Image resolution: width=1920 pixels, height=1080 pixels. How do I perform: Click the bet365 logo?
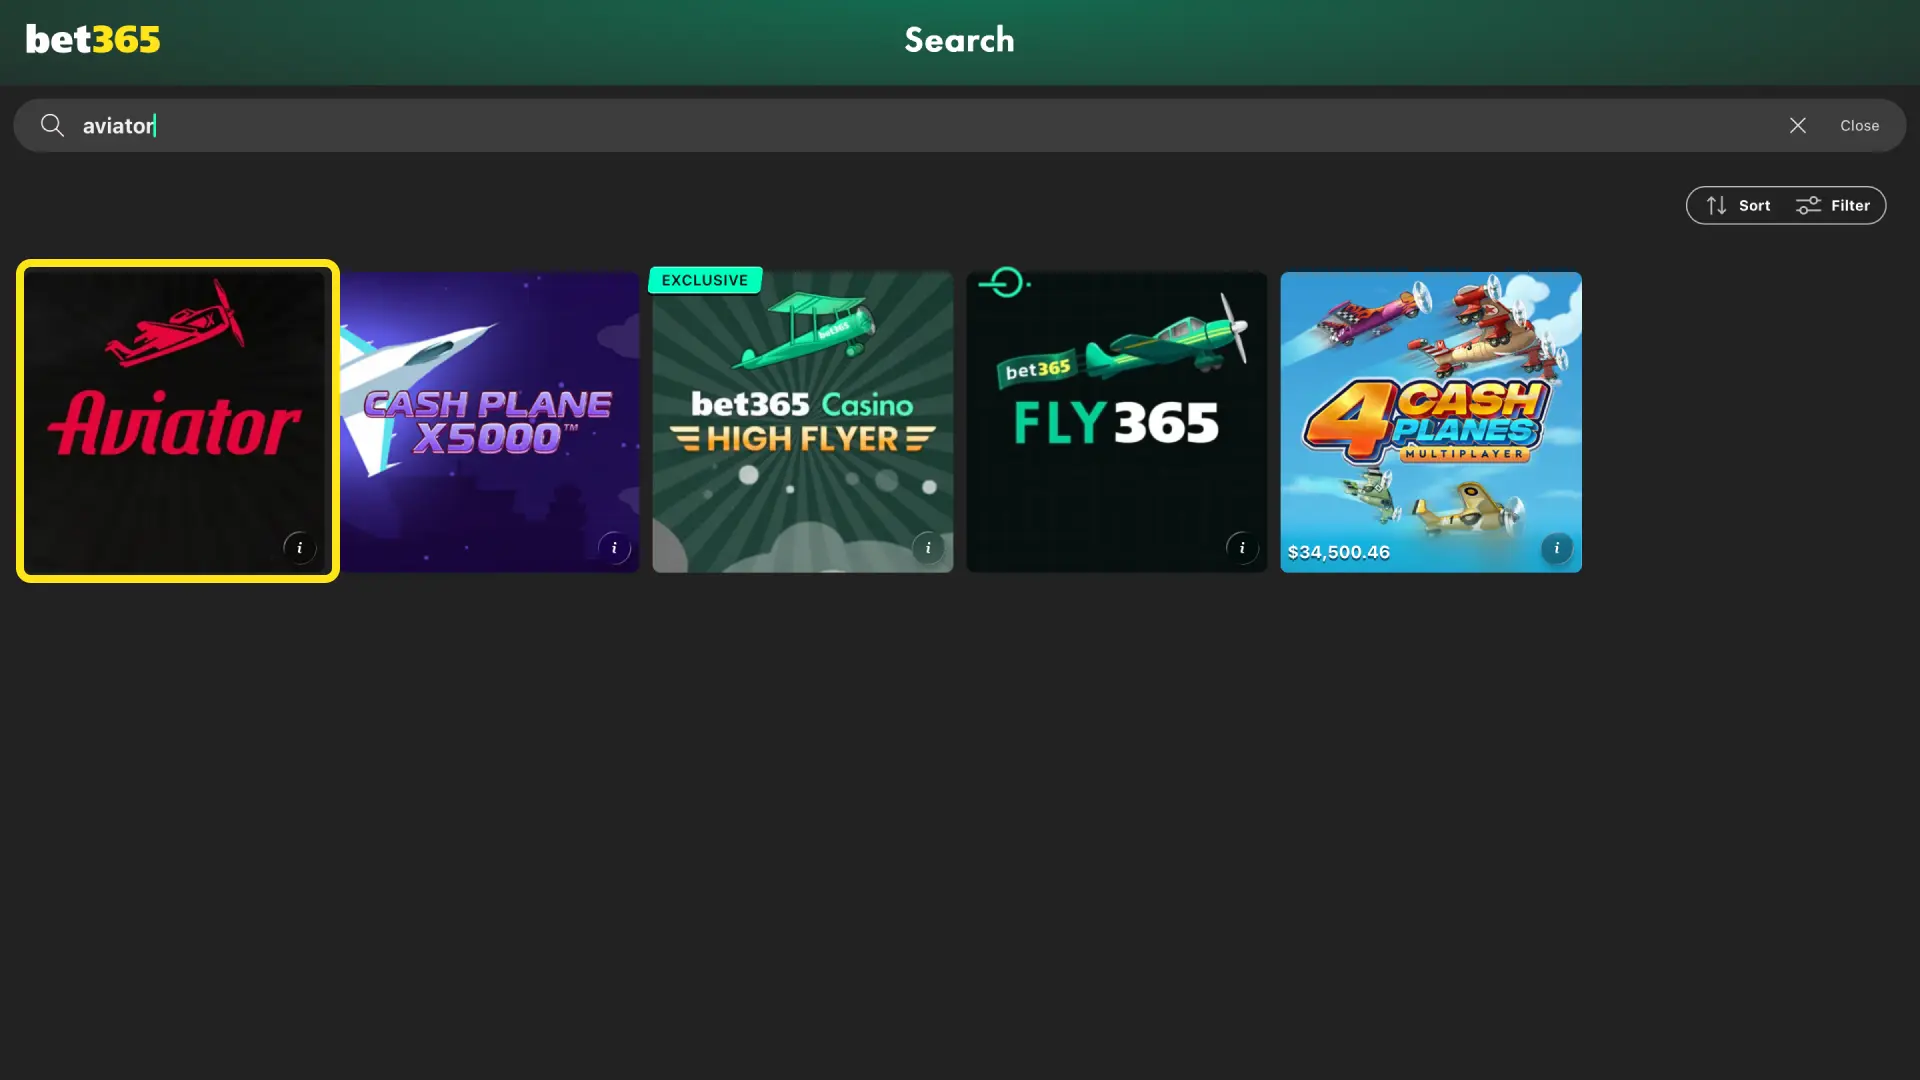(x=93, y=40)
